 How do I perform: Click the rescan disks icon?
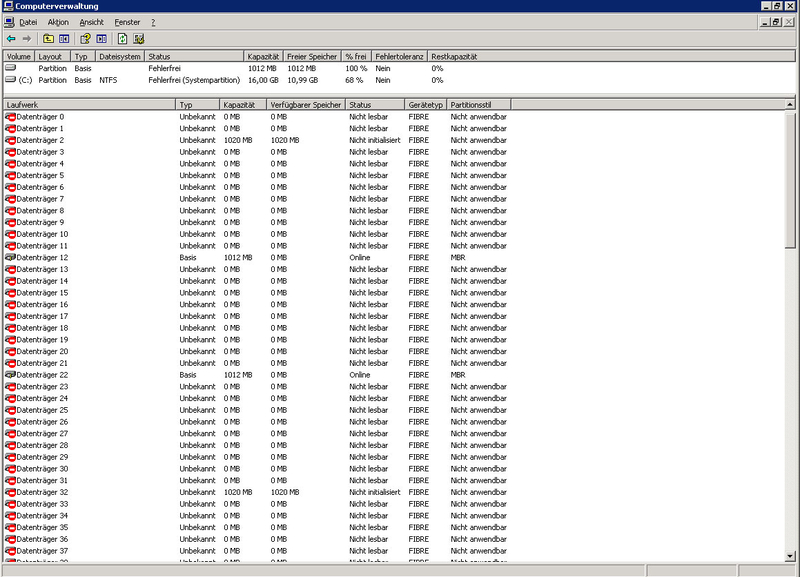pyautogui.click(x=140, y=40)
